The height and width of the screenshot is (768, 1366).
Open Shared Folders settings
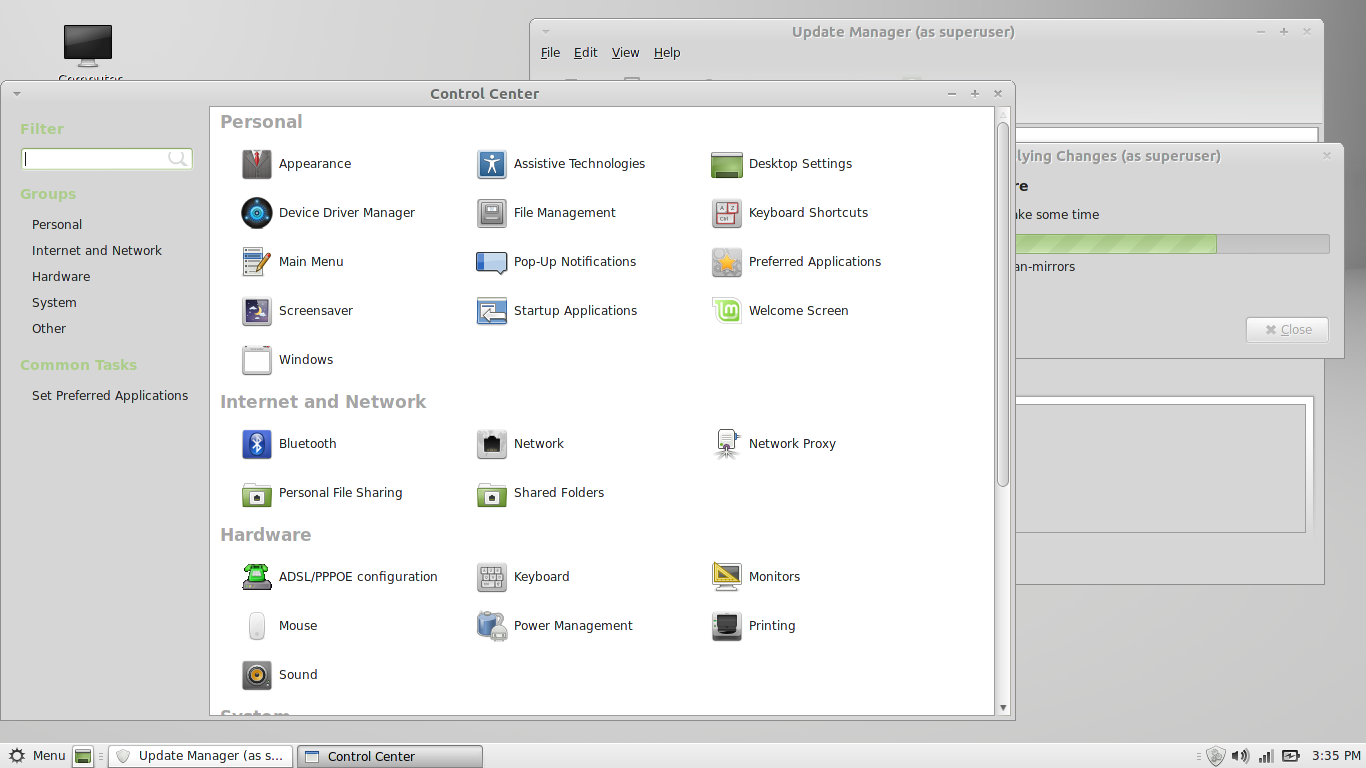[x=492, y=493]
